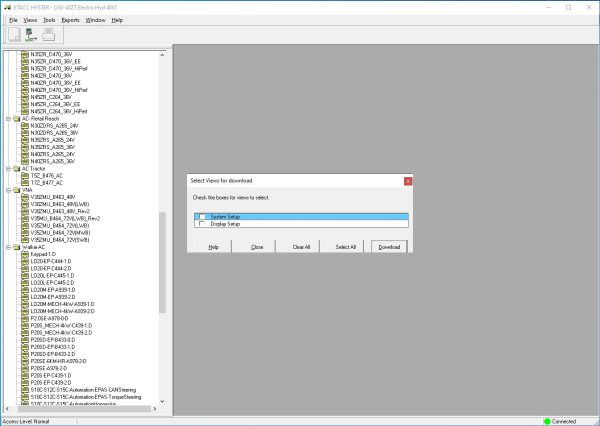Select the System Setup row label
This screenshot has width=600, height=426.
pos(225,217)
